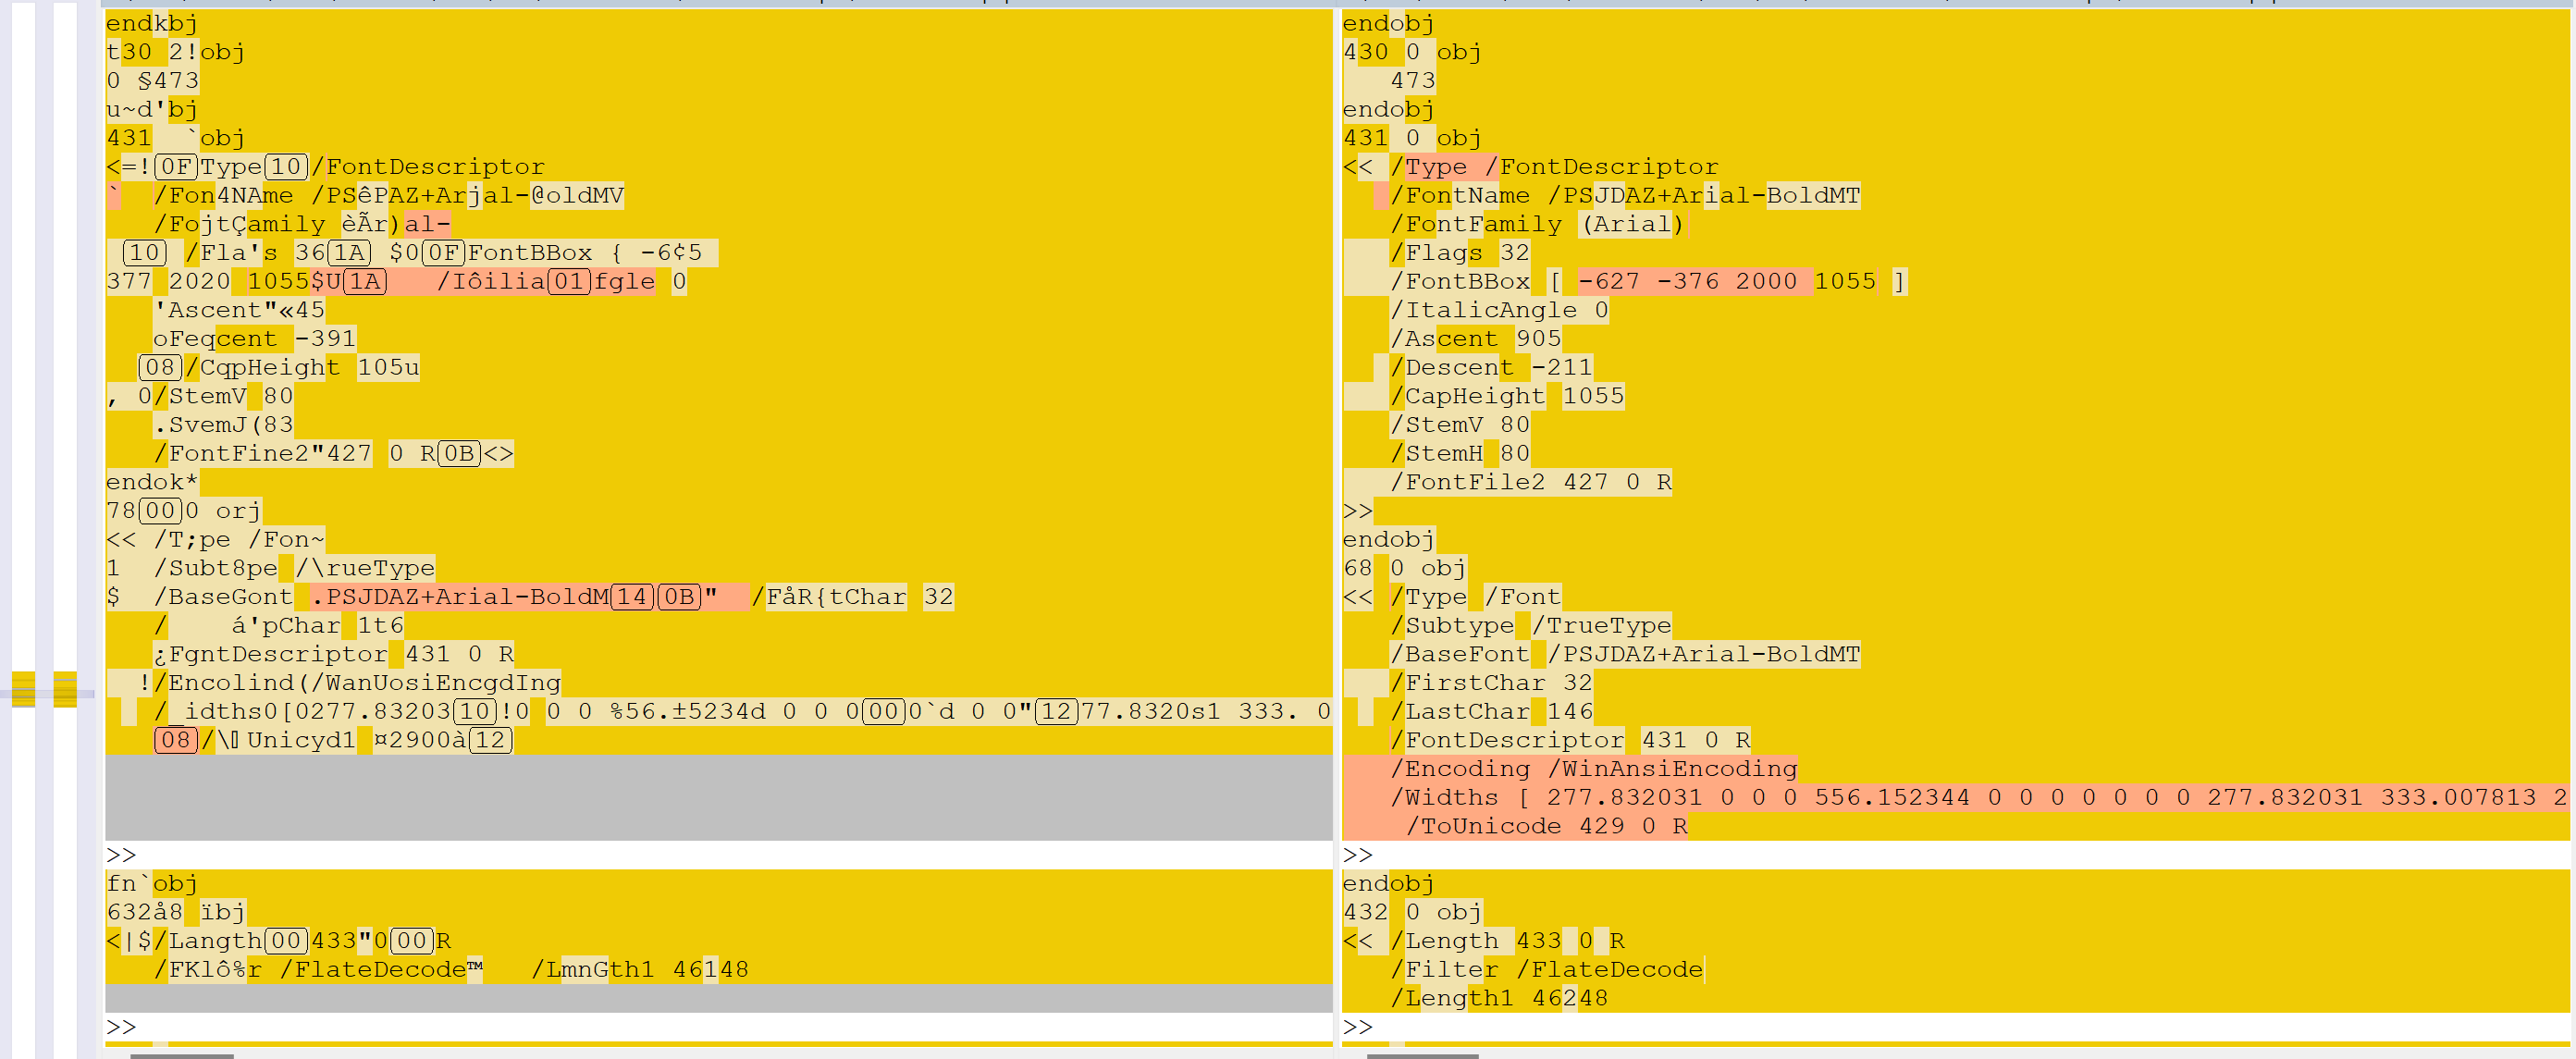Click the '/ToUnicode 429 0 R' line

click(x=1546, y=826)
